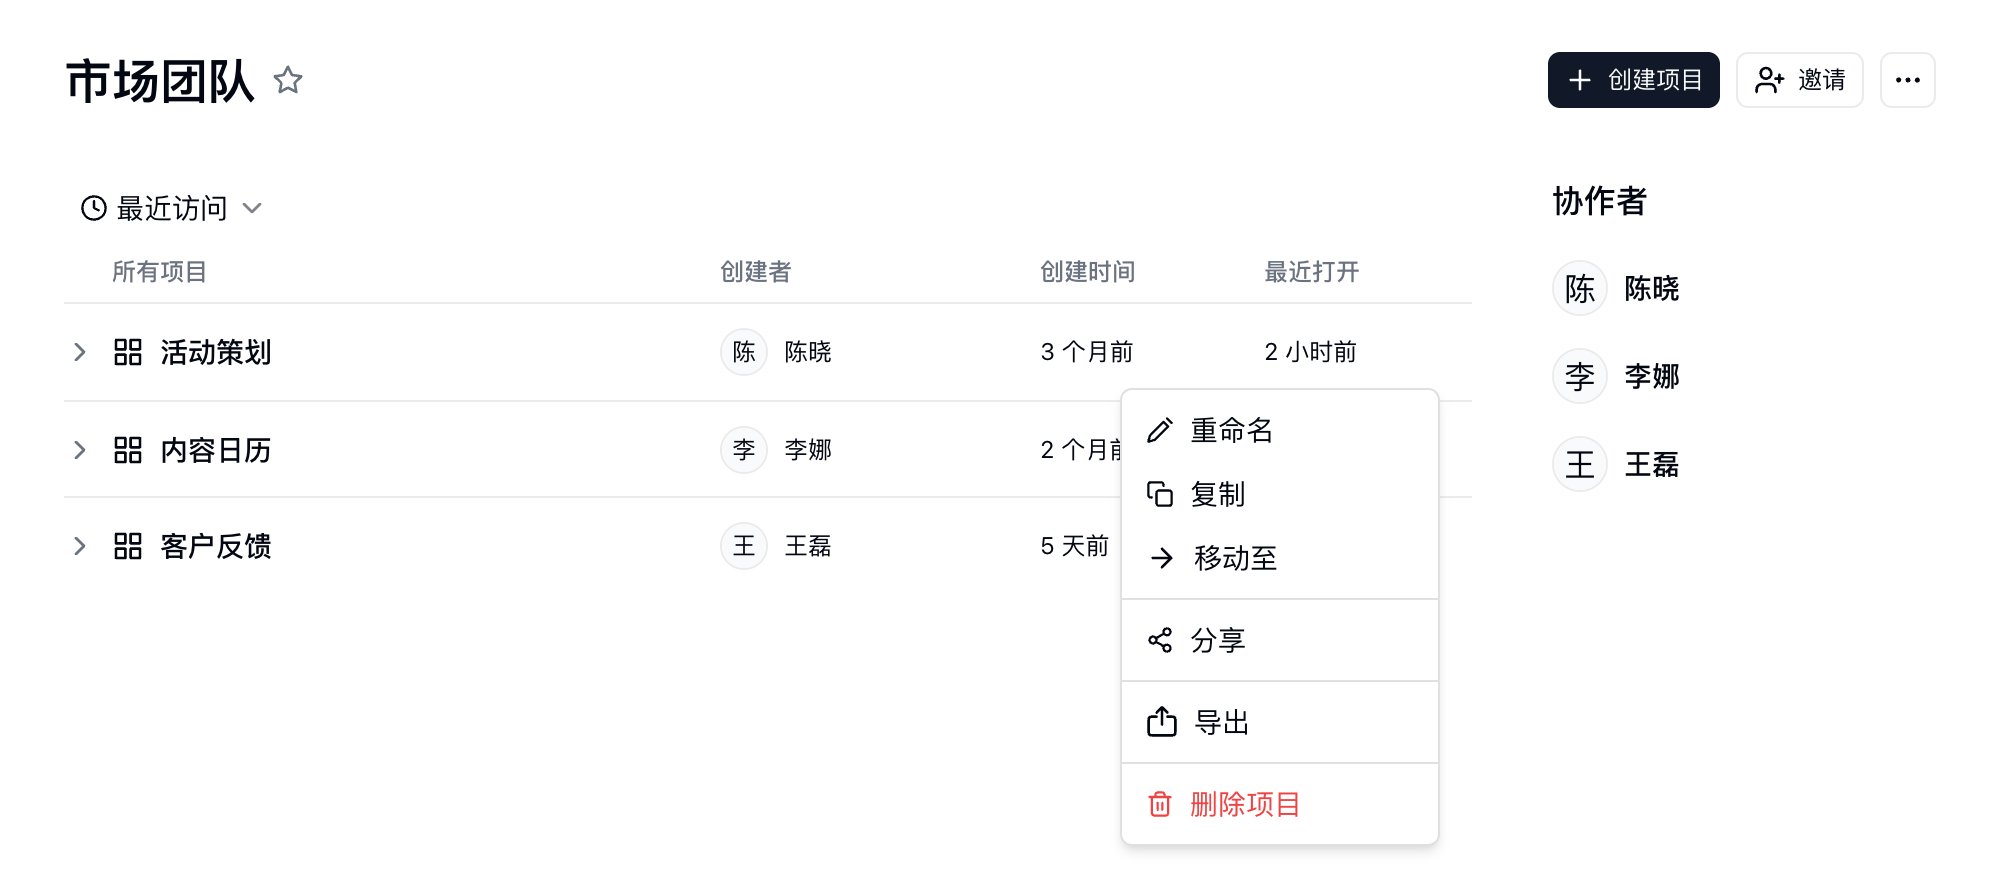
Task: Open the 内容日历 project
Action: tap(216, 450)
